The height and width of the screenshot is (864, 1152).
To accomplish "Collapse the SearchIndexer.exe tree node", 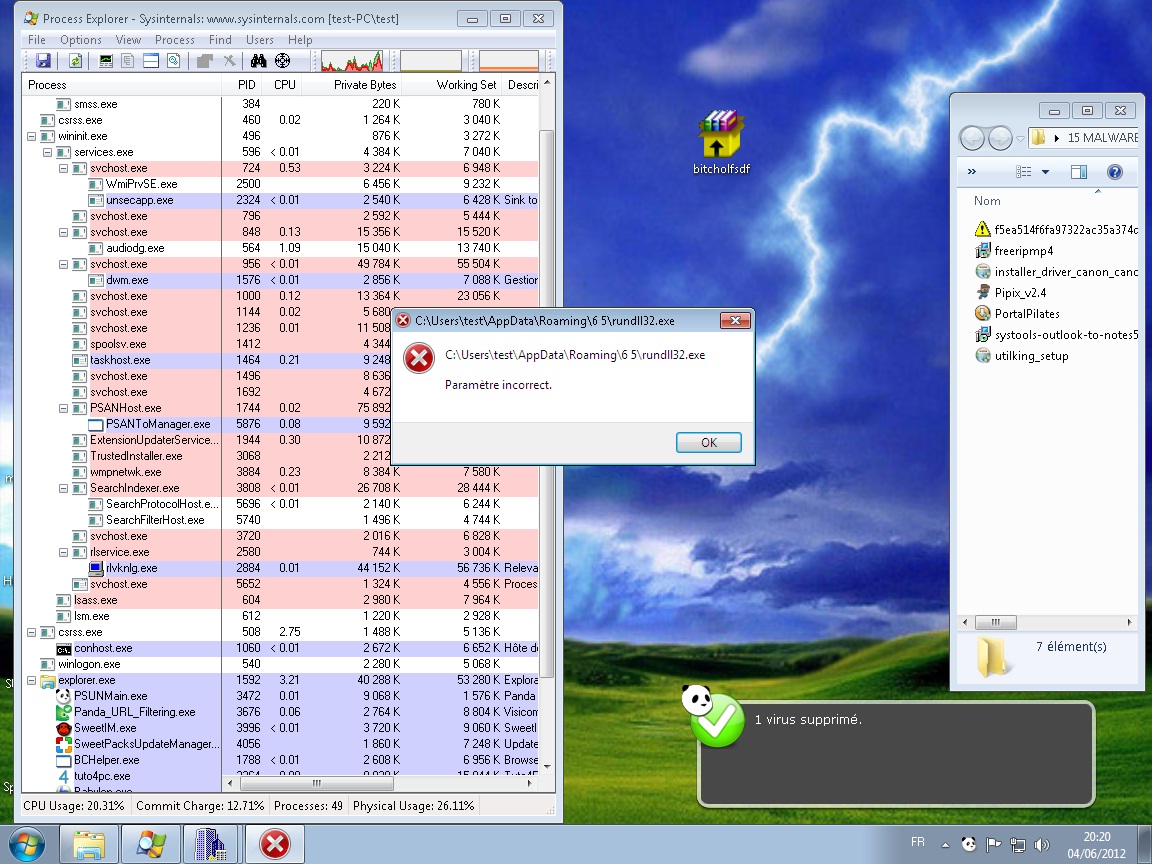I will (x=63, y=489).
